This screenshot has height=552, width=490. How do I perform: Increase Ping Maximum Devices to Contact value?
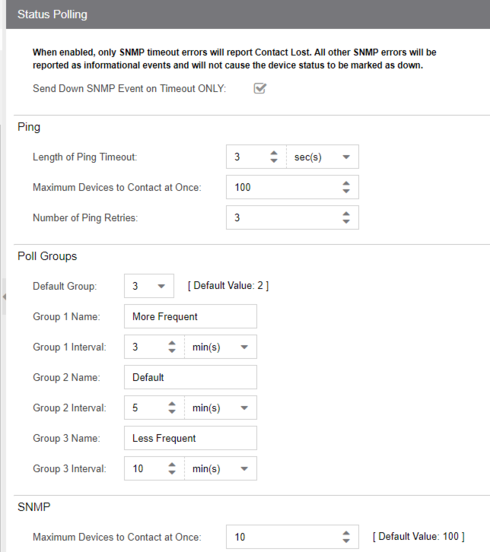click(346, 183)
